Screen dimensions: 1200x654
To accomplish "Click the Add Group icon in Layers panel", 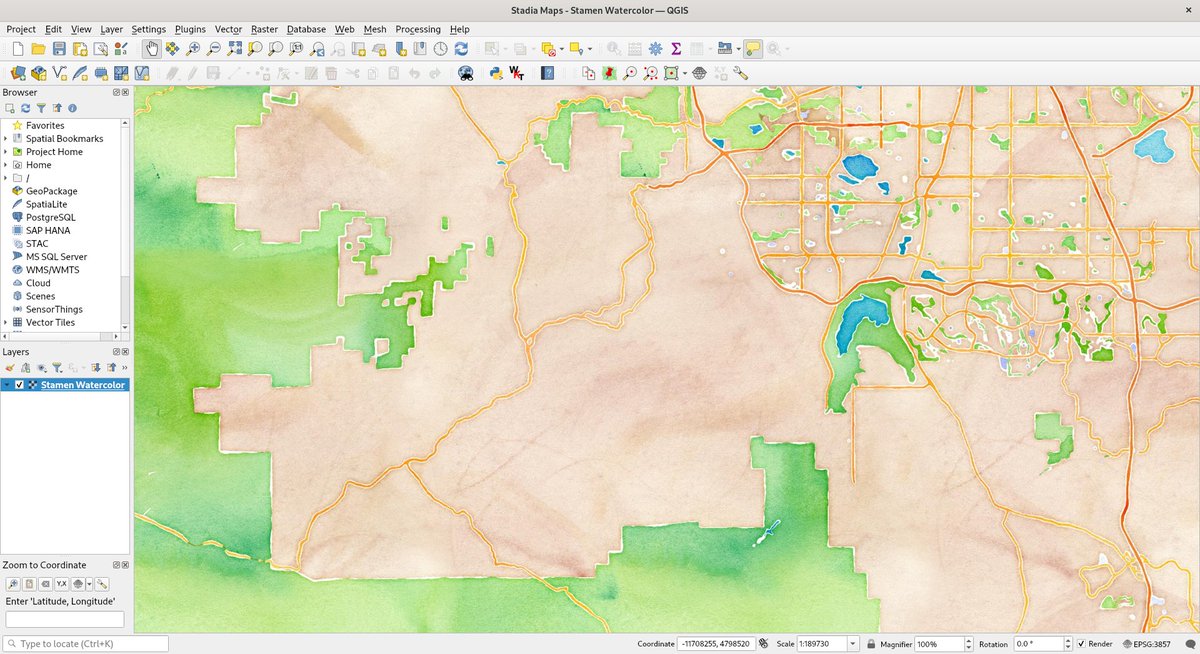I will (25, 368).
